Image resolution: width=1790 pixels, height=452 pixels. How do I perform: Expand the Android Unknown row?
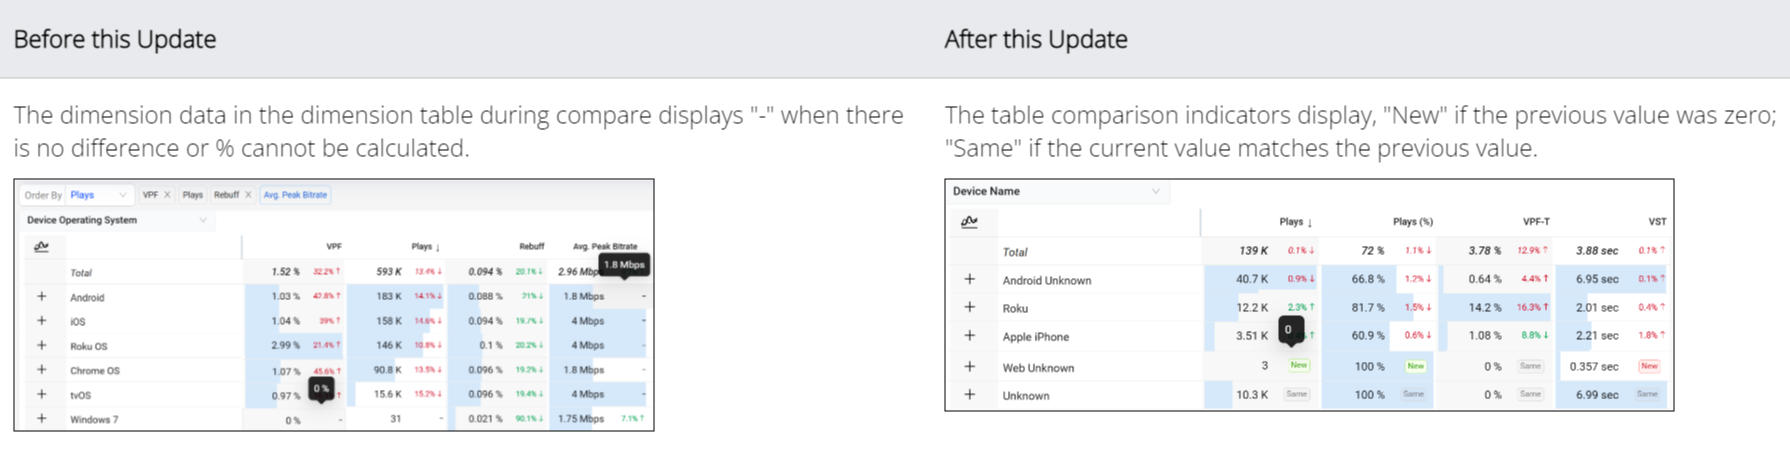click(969, 280)
